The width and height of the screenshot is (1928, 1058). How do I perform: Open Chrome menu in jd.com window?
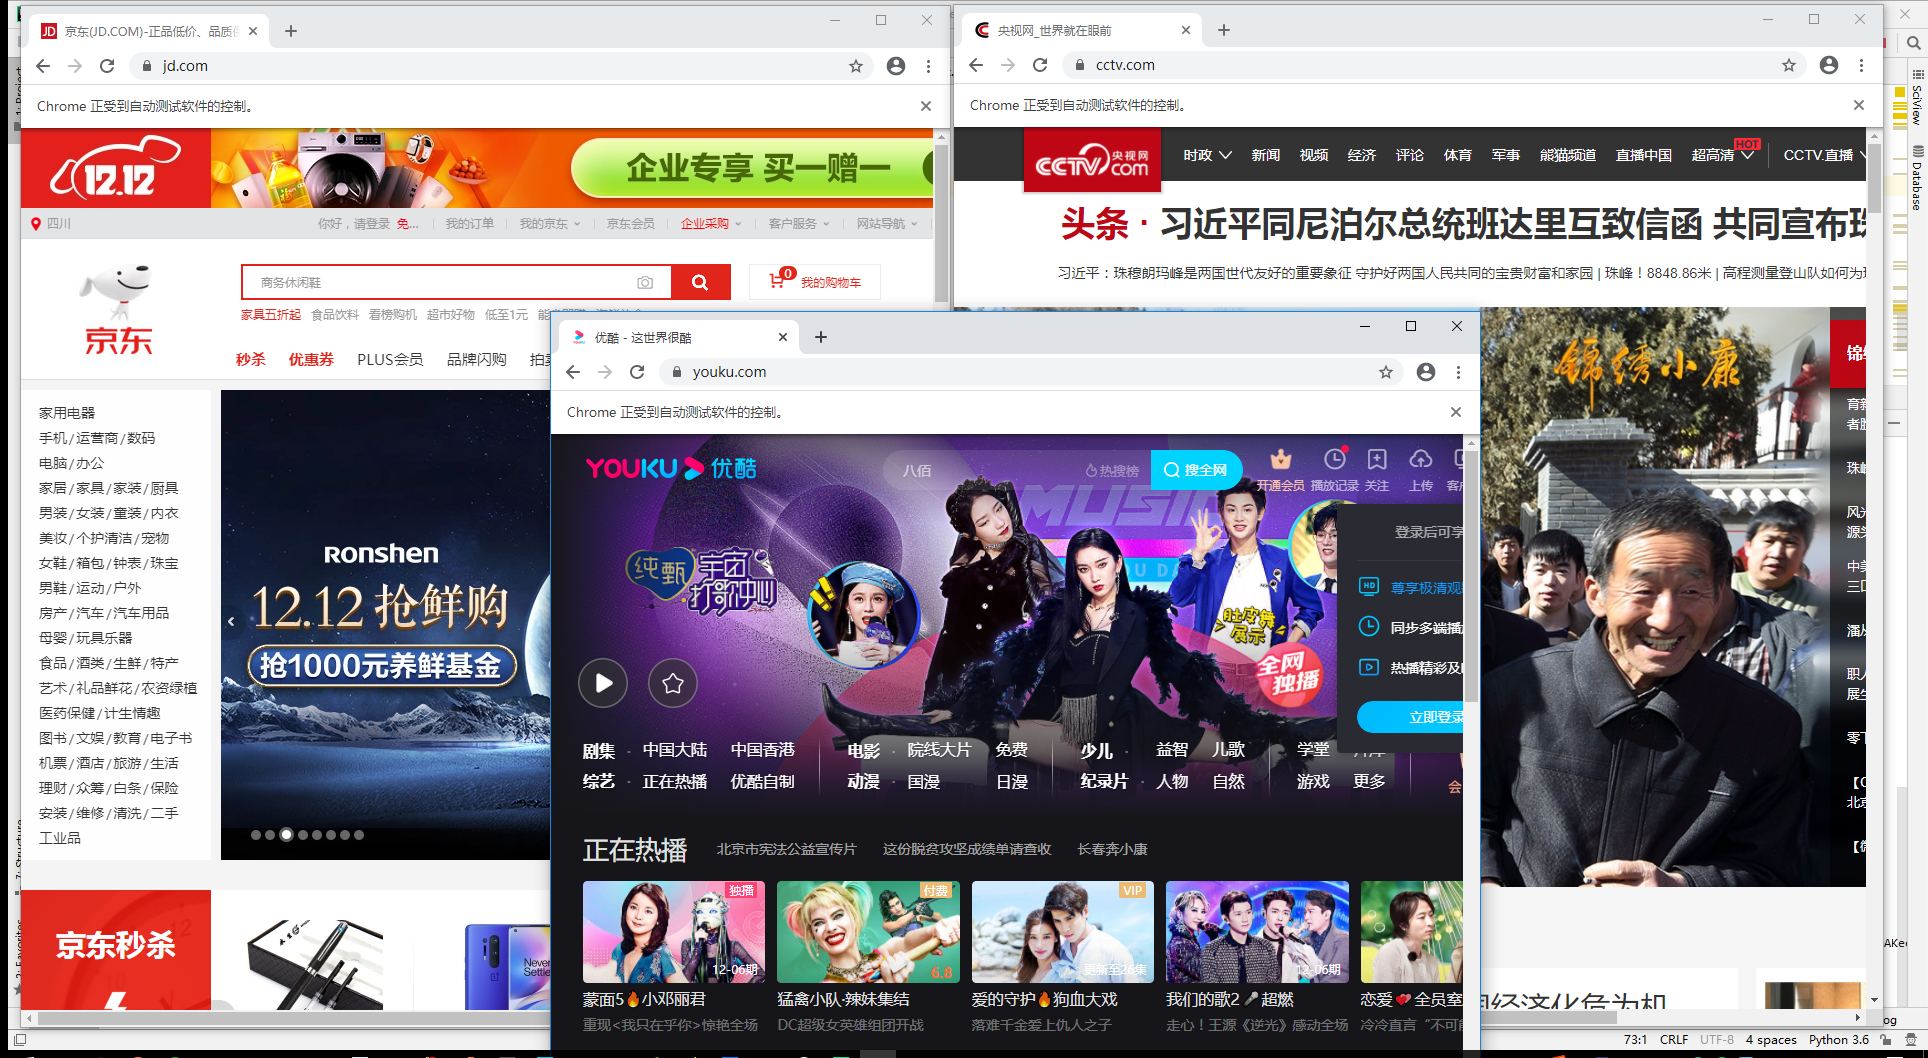click(x=929, y=66)
